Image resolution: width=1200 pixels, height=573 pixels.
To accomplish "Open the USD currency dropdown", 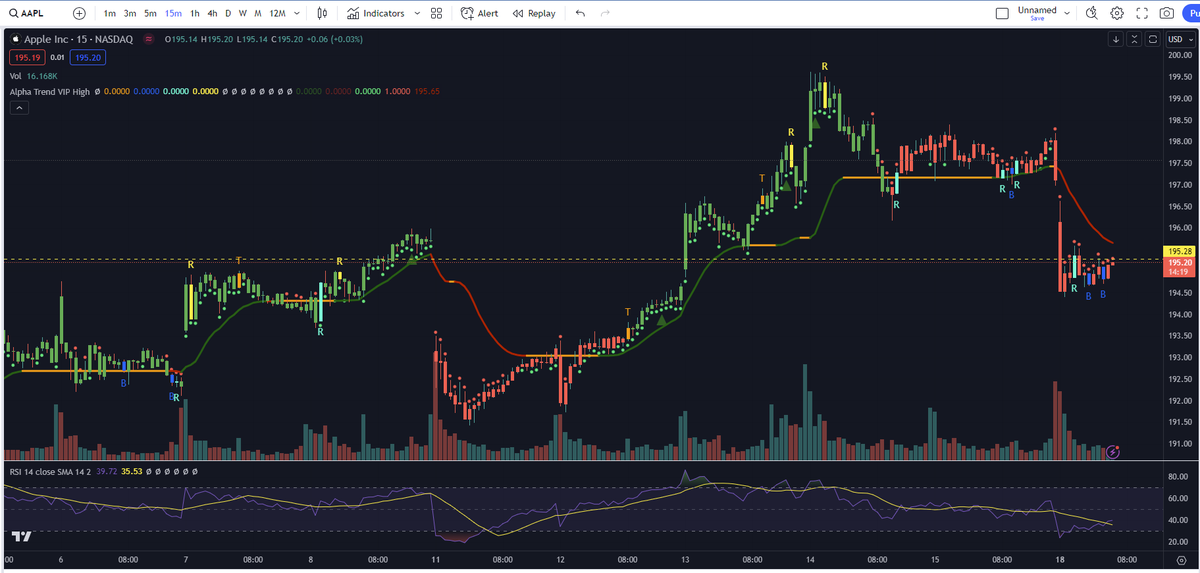I will pos(1180,39).
